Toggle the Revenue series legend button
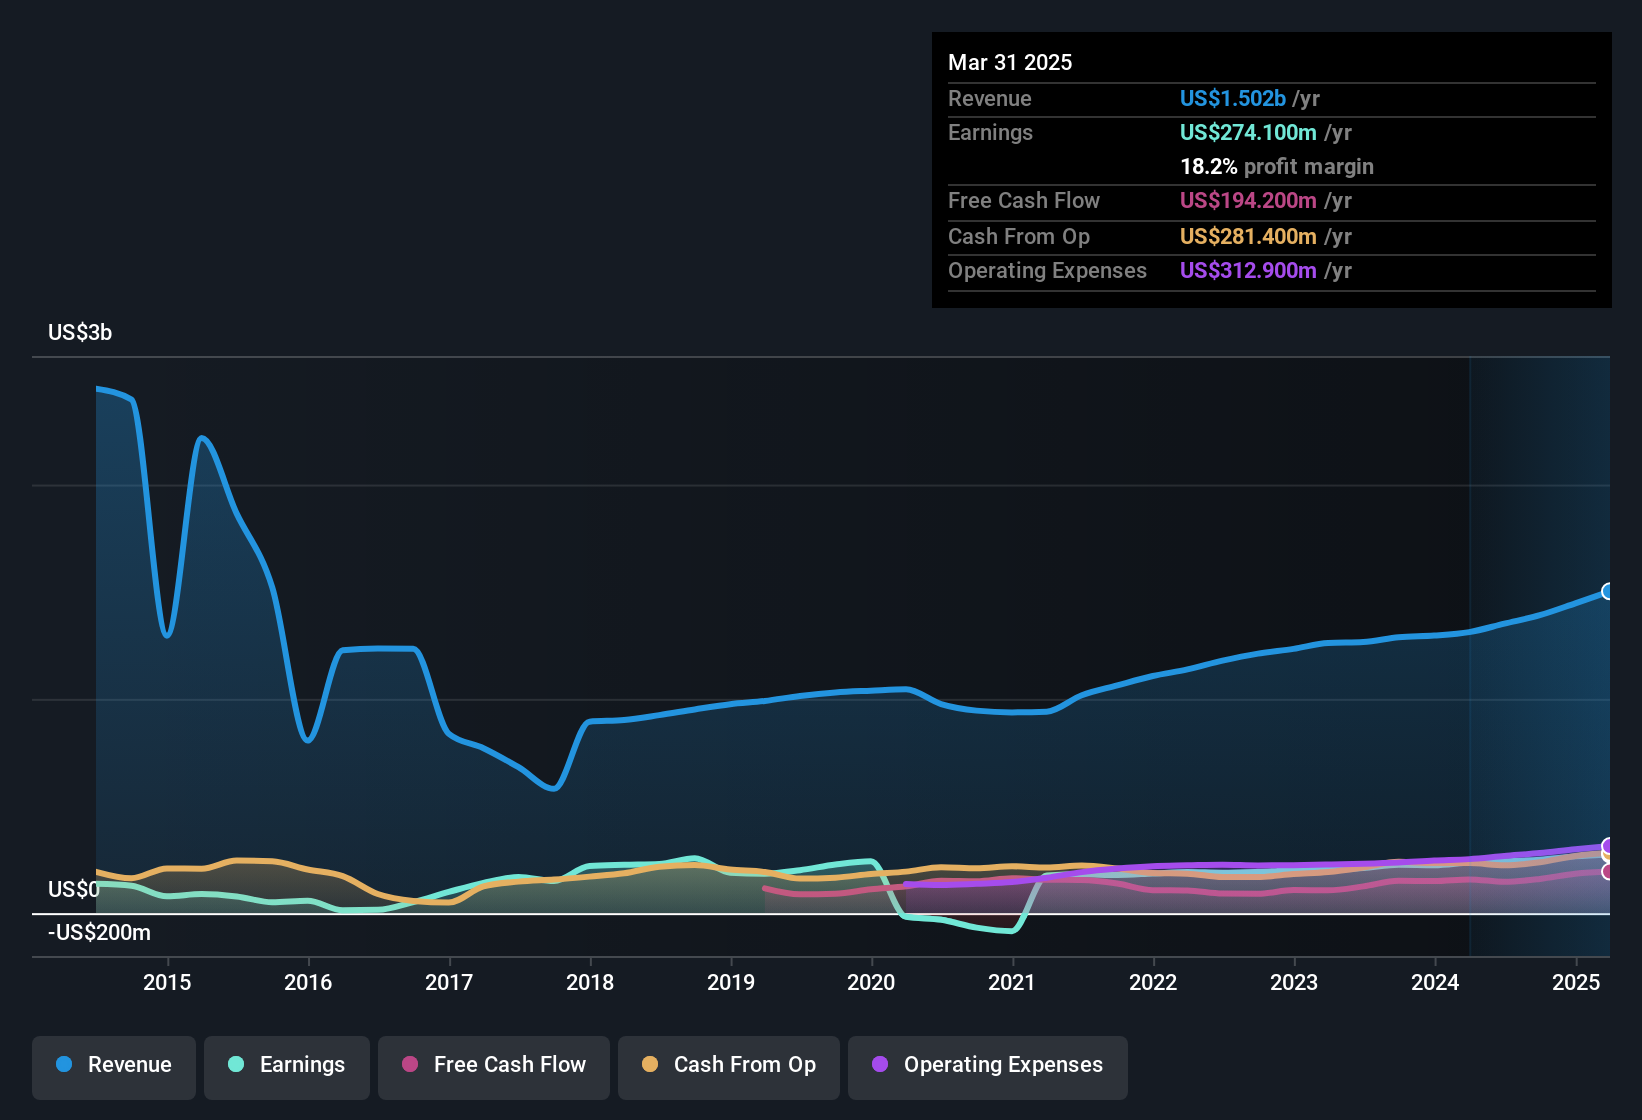This screenshot has height=1120, width=1642. pos(114,1067)
